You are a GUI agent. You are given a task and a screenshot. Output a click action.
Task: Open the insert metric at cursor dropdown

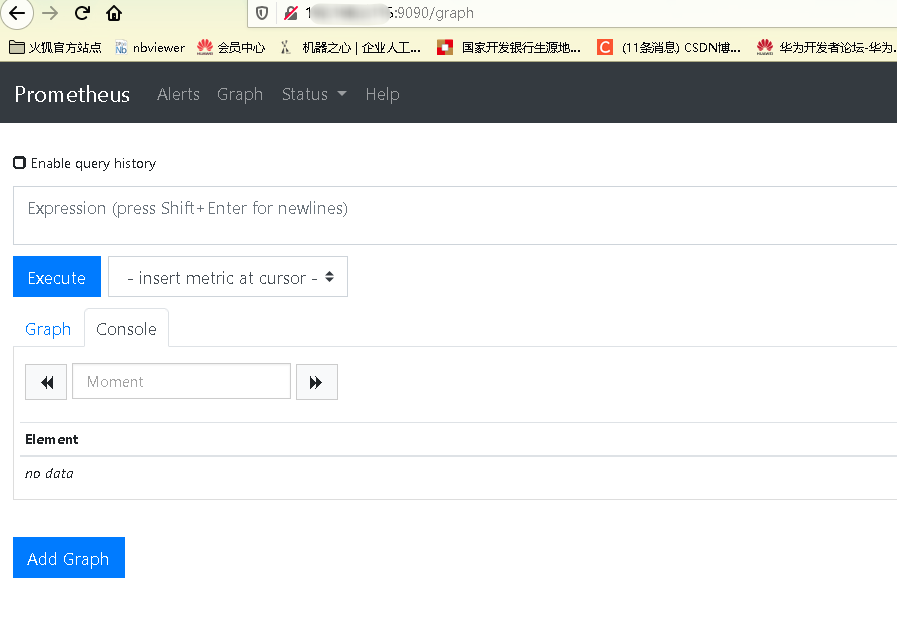[228, 277]
